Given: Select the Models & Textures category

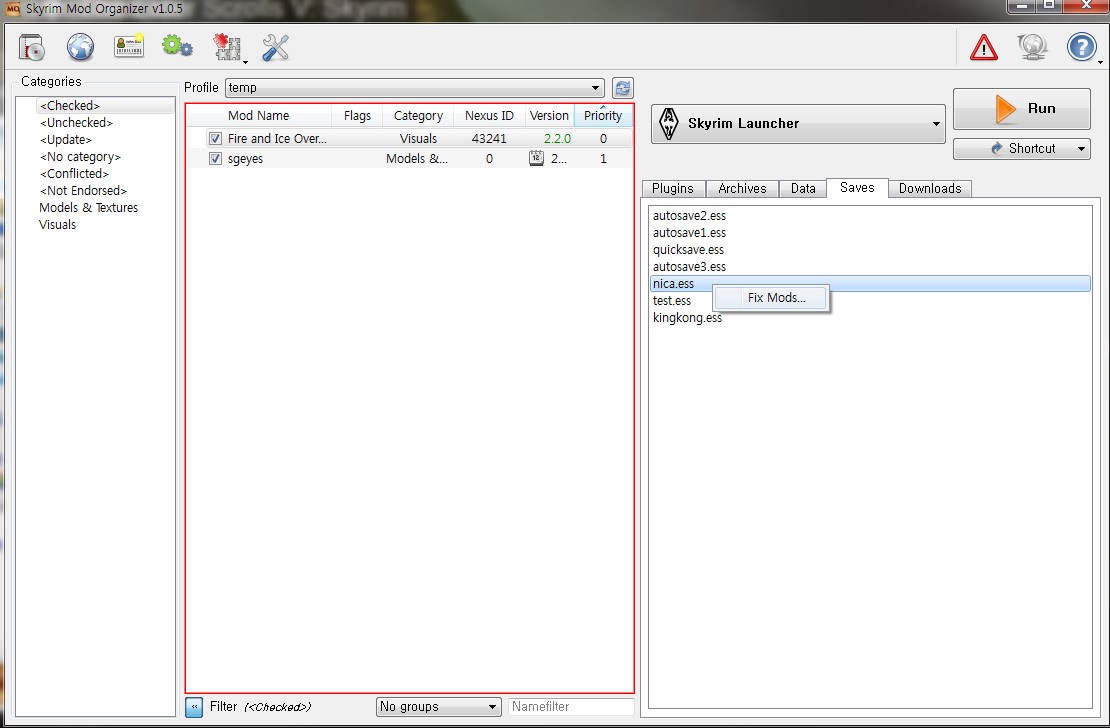Looking at the screenshot, I should pos(88,207).
